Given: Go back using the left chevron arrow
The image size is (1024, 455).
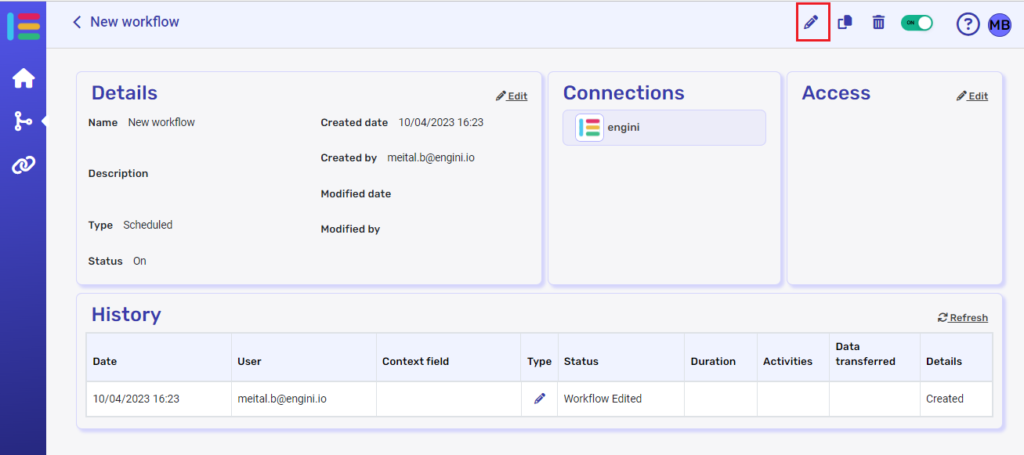Looking at the screenshot, I should click(77, 22).
